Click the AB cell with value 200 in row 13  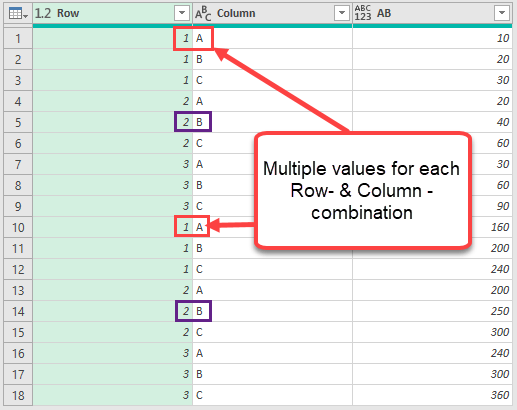click(x=432, y=290)
